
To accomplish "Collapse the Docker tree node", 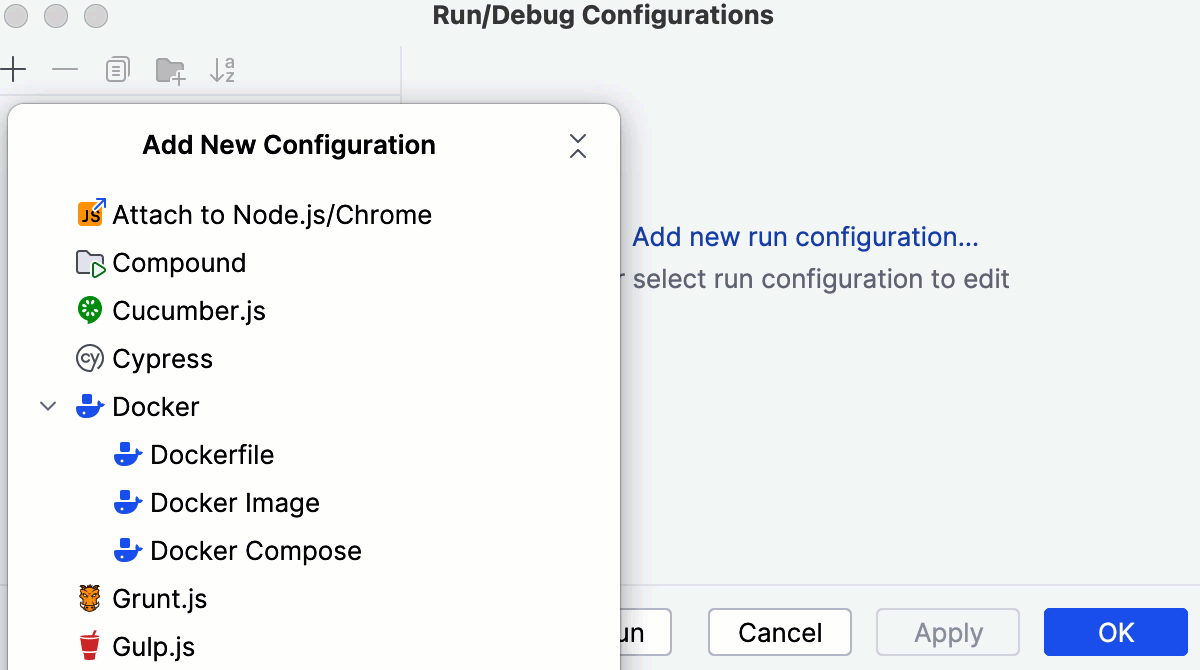I will pos(47,406).
